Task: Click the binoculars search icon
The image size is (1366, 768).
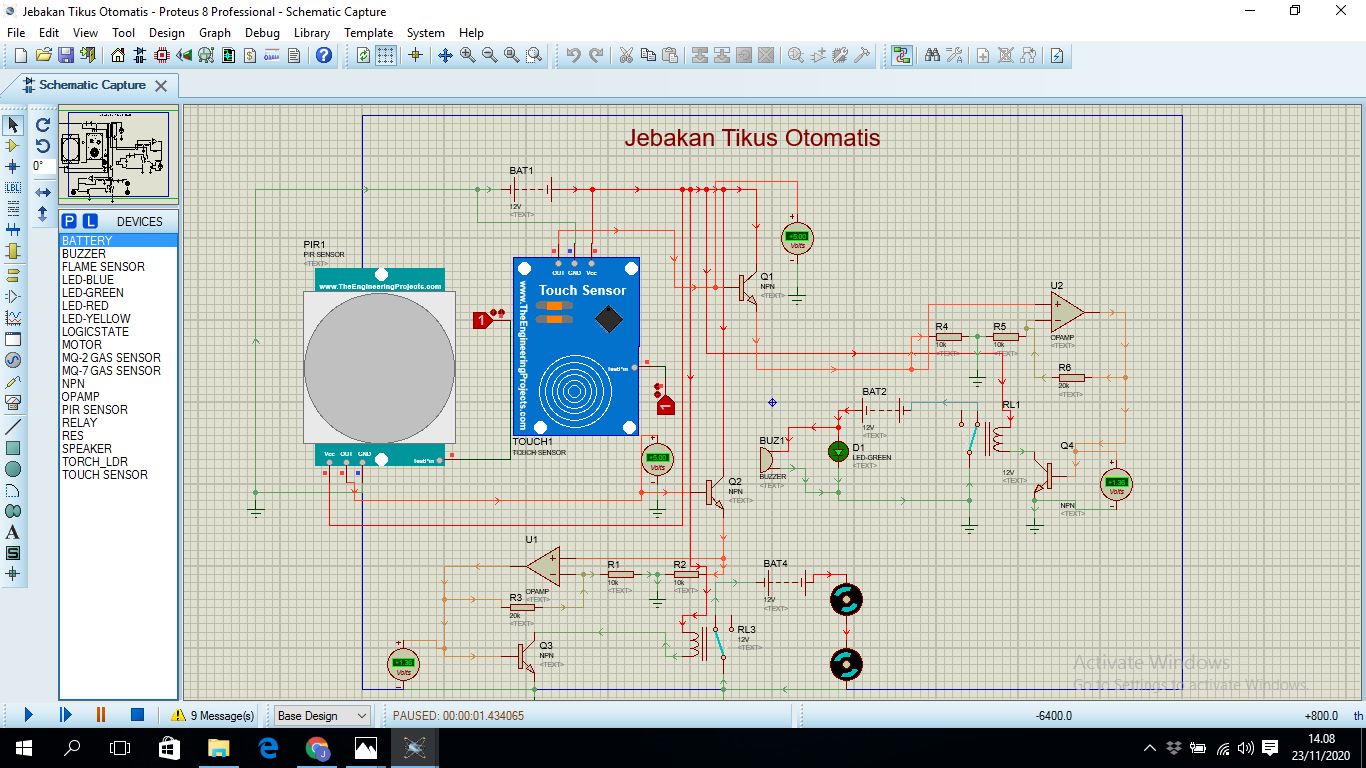Action: (932, 55)
